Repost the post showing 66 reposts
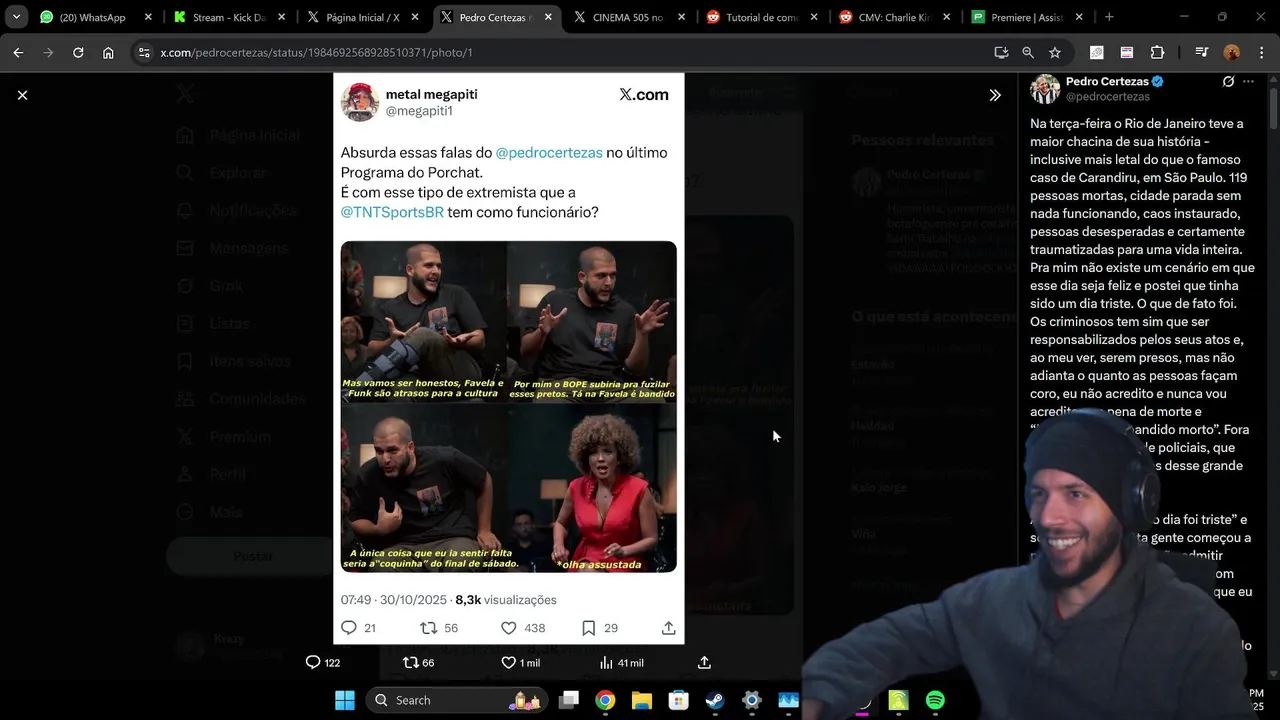The height and width of the screenshot is (720, 1280). coord(418,663)
